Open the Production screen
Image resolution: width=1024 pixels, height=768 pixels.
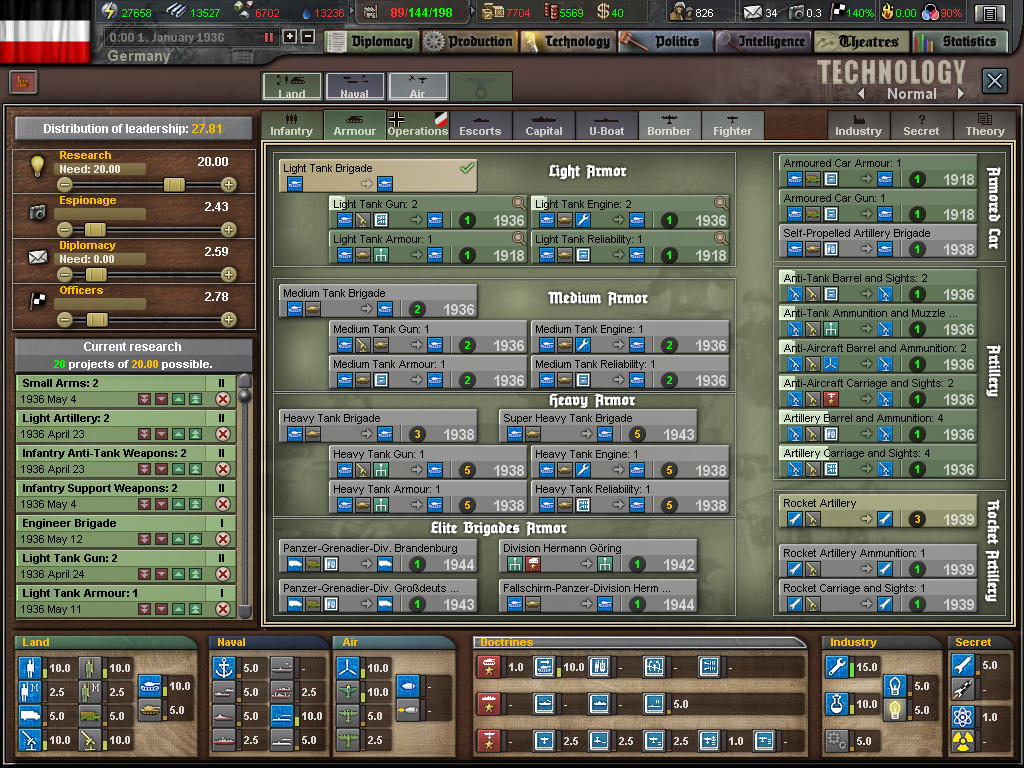pos(469,42)
